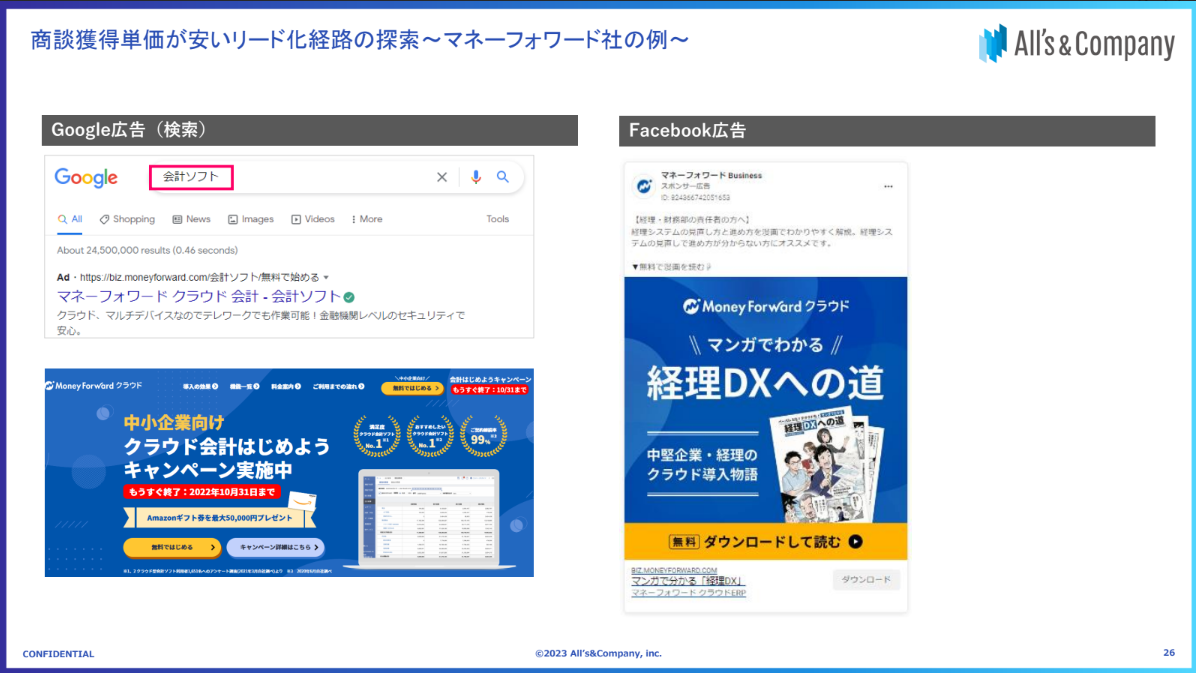
Task: Click Money Forward クラウド logo in banner
Action: [94, 386]
